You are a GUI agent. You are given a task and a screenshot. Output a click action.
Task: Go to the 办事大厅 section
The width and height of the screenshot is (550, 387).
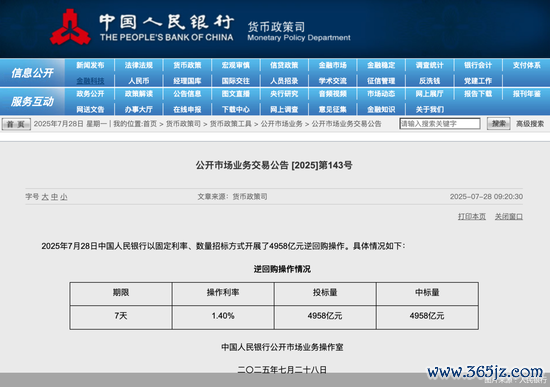(x=139, y=109)
